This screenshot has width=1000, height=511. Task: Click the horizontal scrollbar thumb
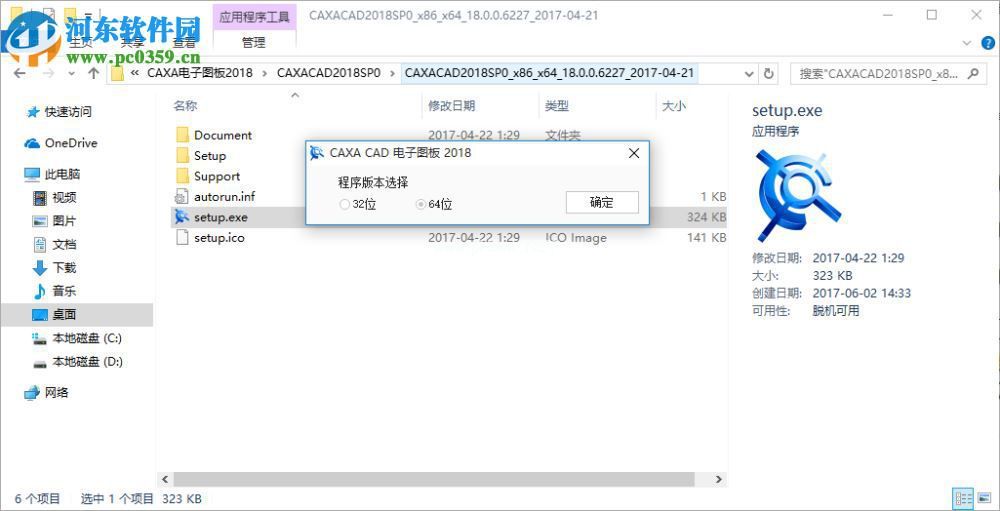tap(434, 479)
